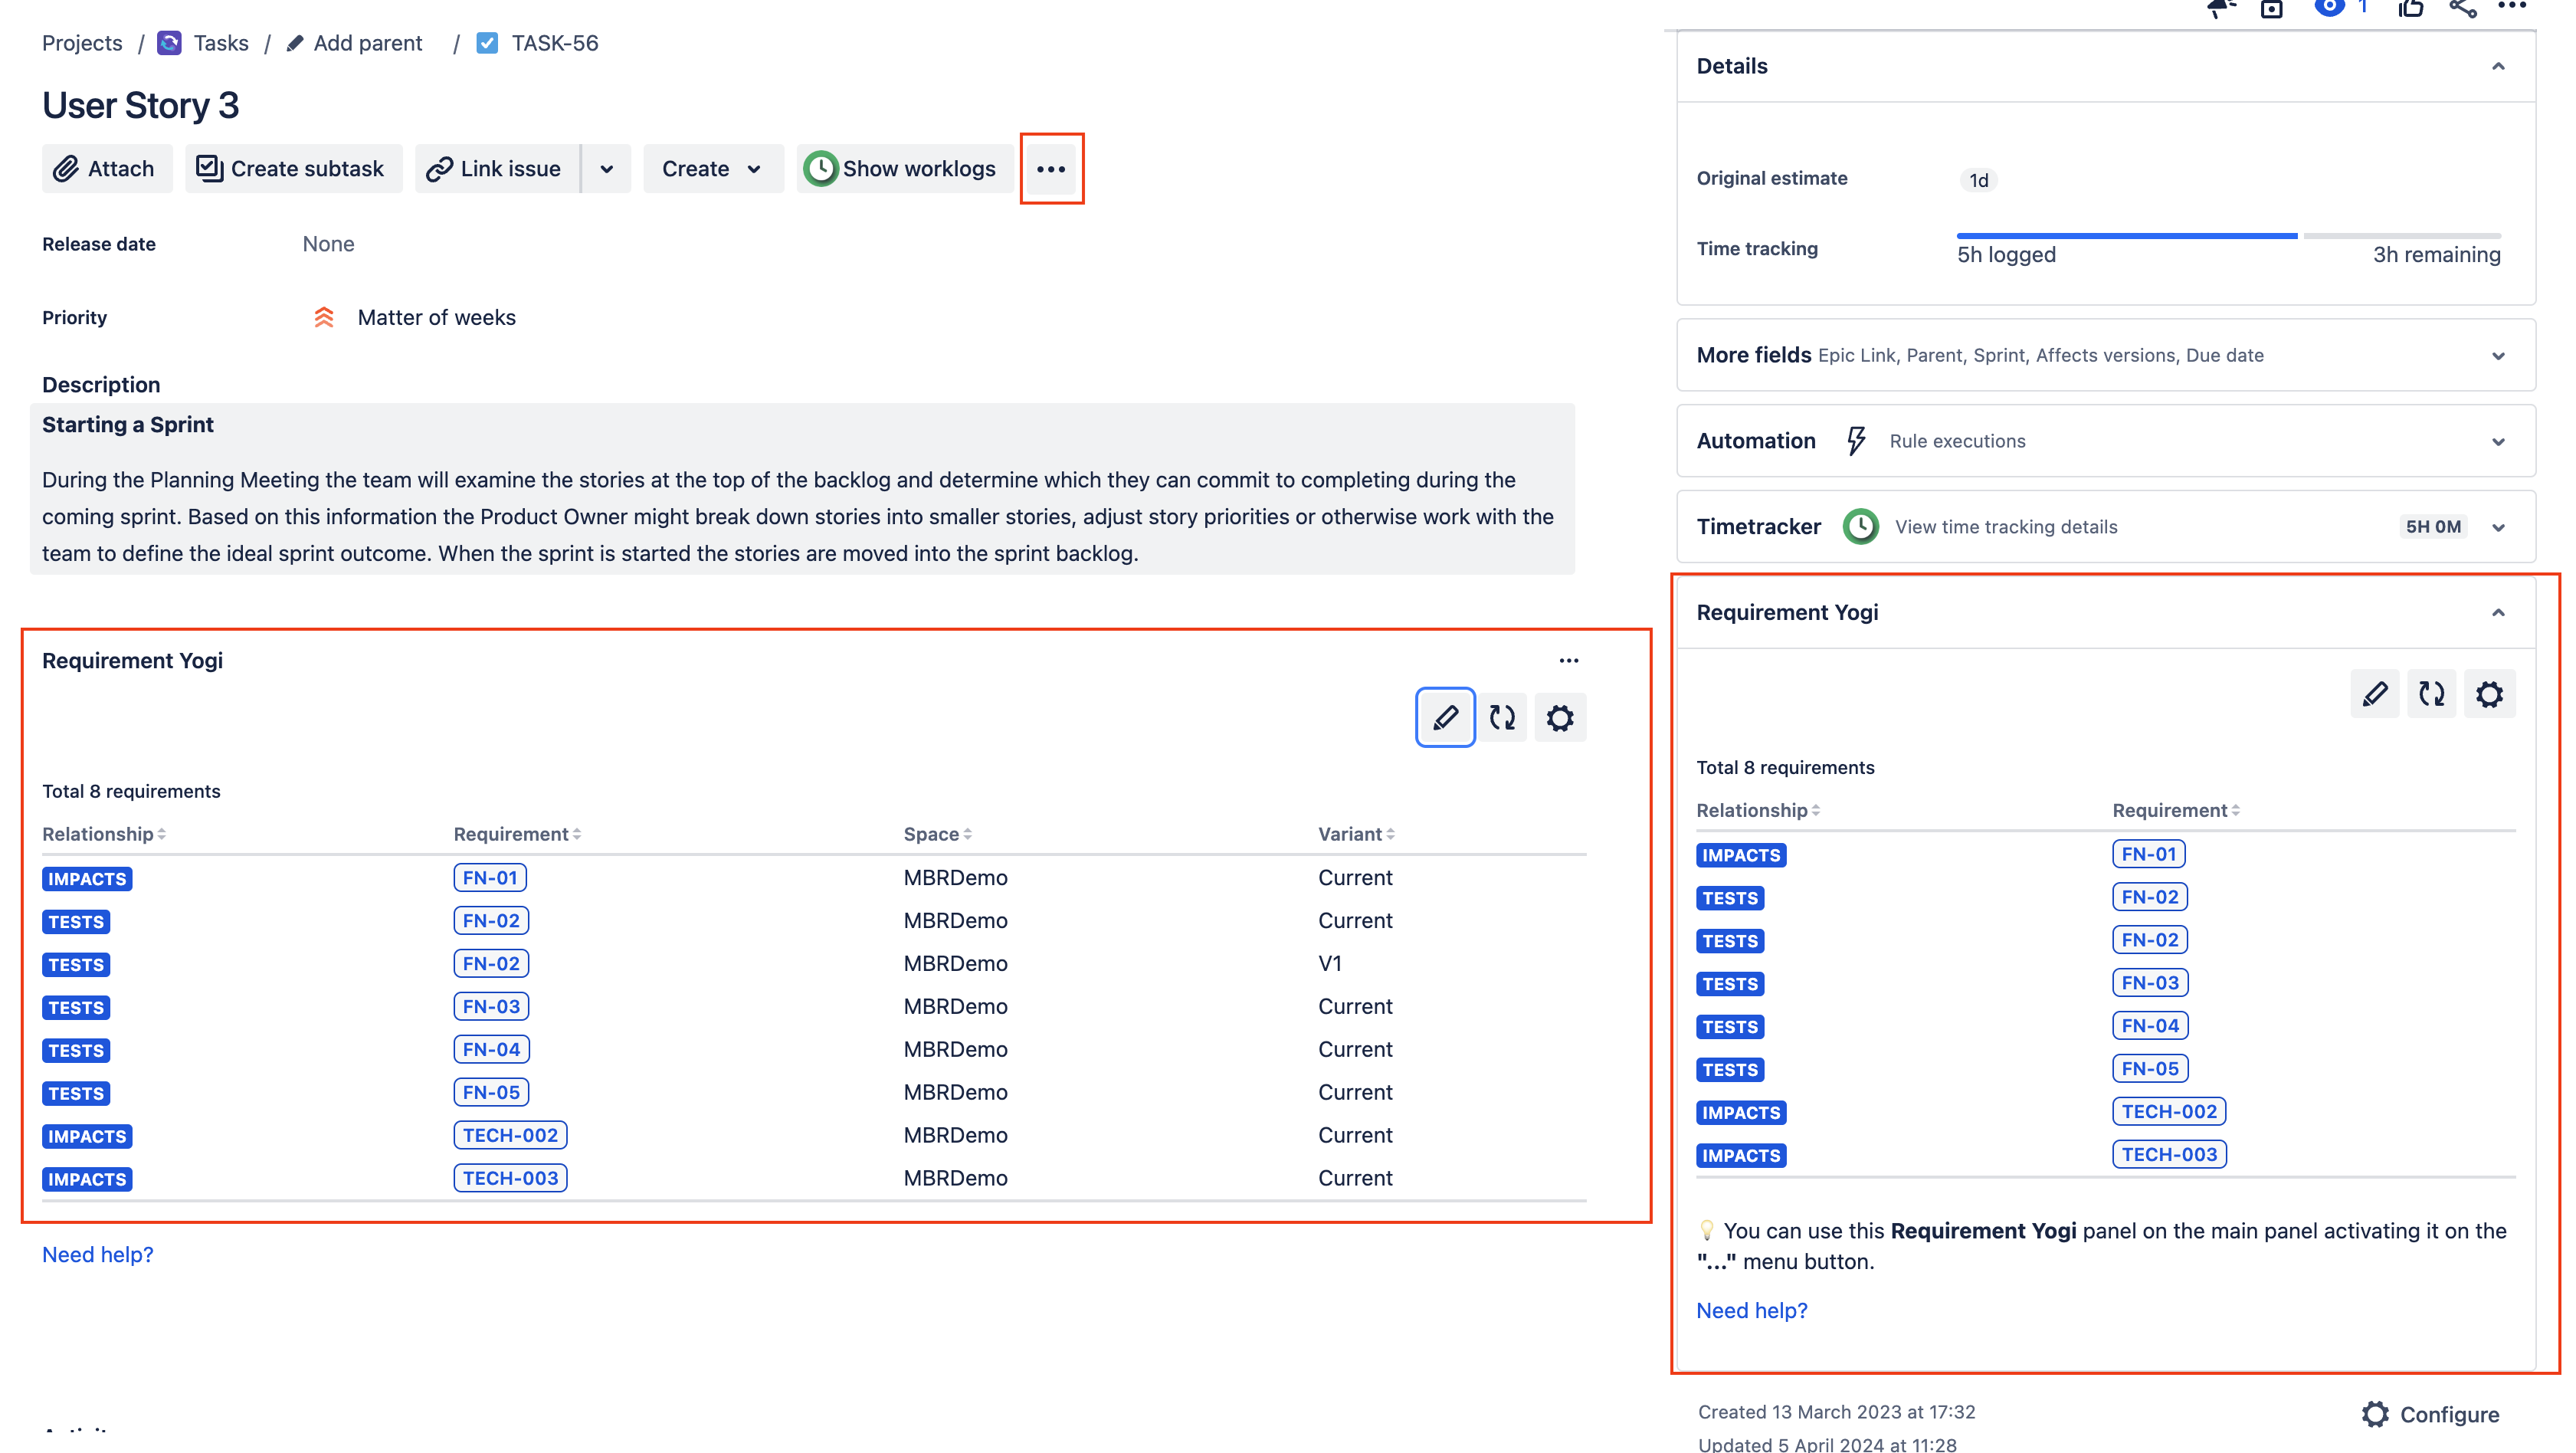Viewport: 2576px width, 1453px height.
Task: Click the watch eye icon showing 1 watcher
Action: [2330, 10]
